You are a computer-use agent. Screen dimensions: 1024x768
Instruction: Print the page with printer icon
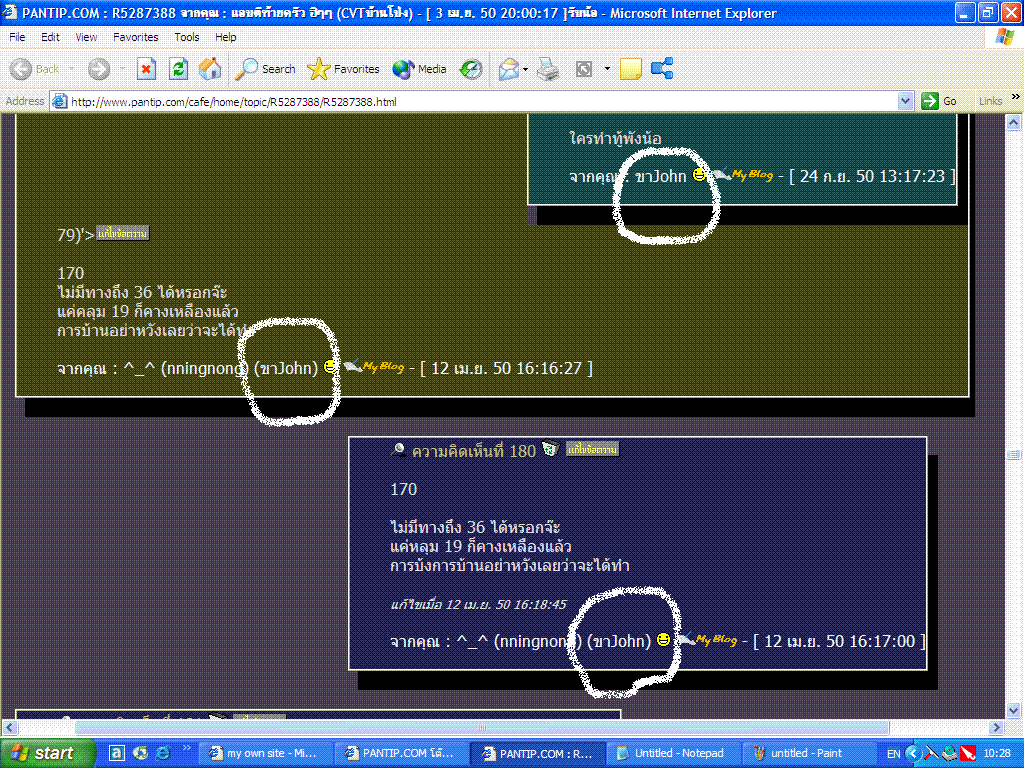pos(548,69)
